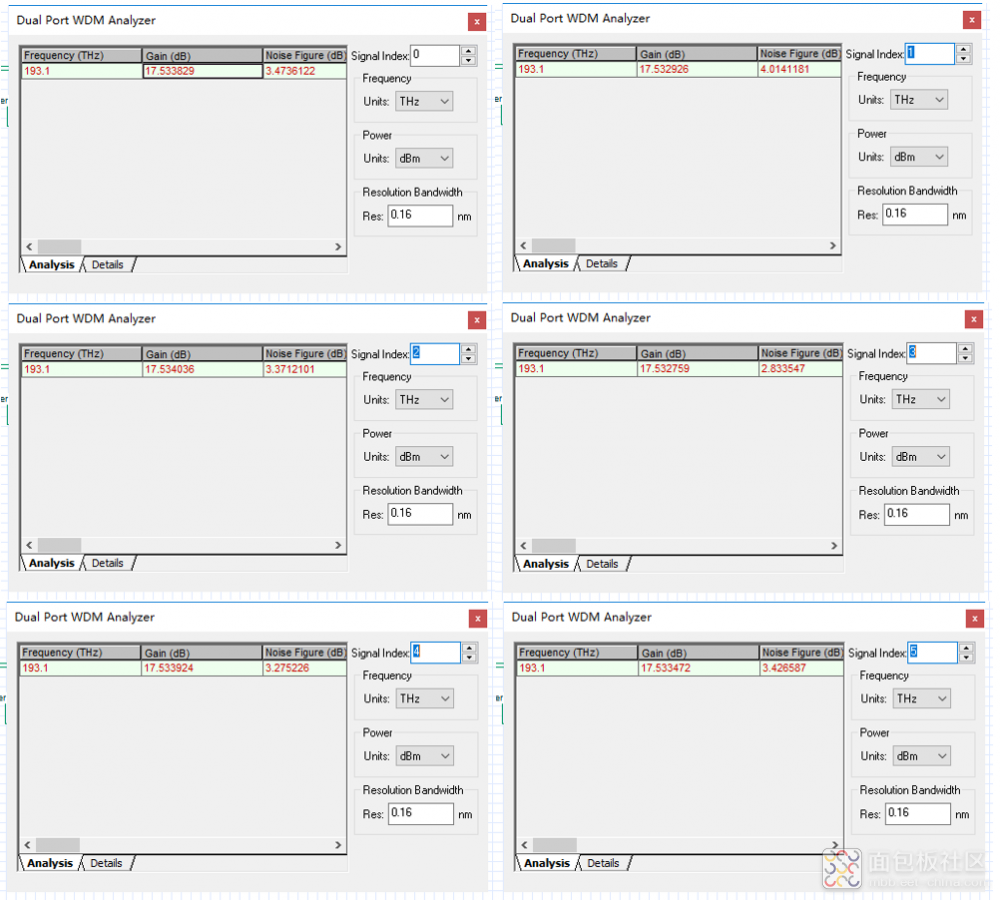Click up arrow of Signal Index 5 spinner
Screen dimensions: 1000x900
coord(964,647)
